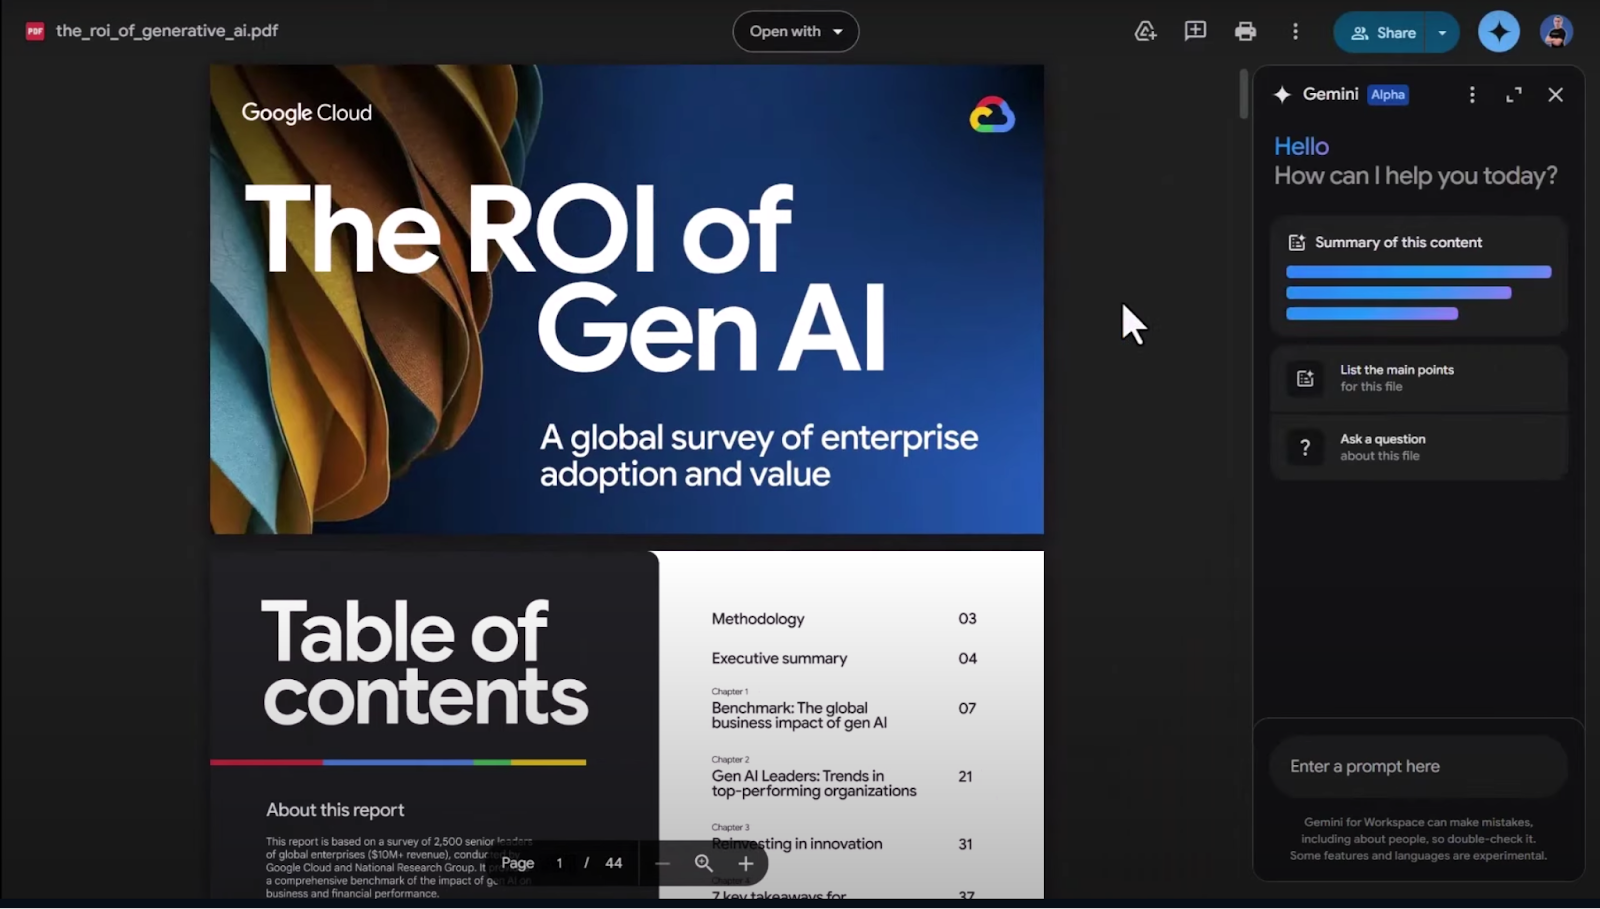This screenshot has width=1600, height=909.
Task: Click page number '07' in contents
Action: [967, 708]
